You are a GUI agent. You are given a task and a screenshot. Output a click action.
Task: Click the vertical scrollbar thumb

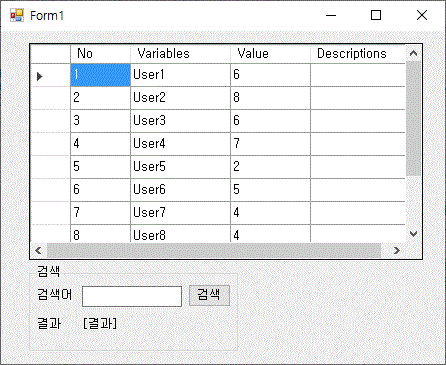tap(413, 118)
